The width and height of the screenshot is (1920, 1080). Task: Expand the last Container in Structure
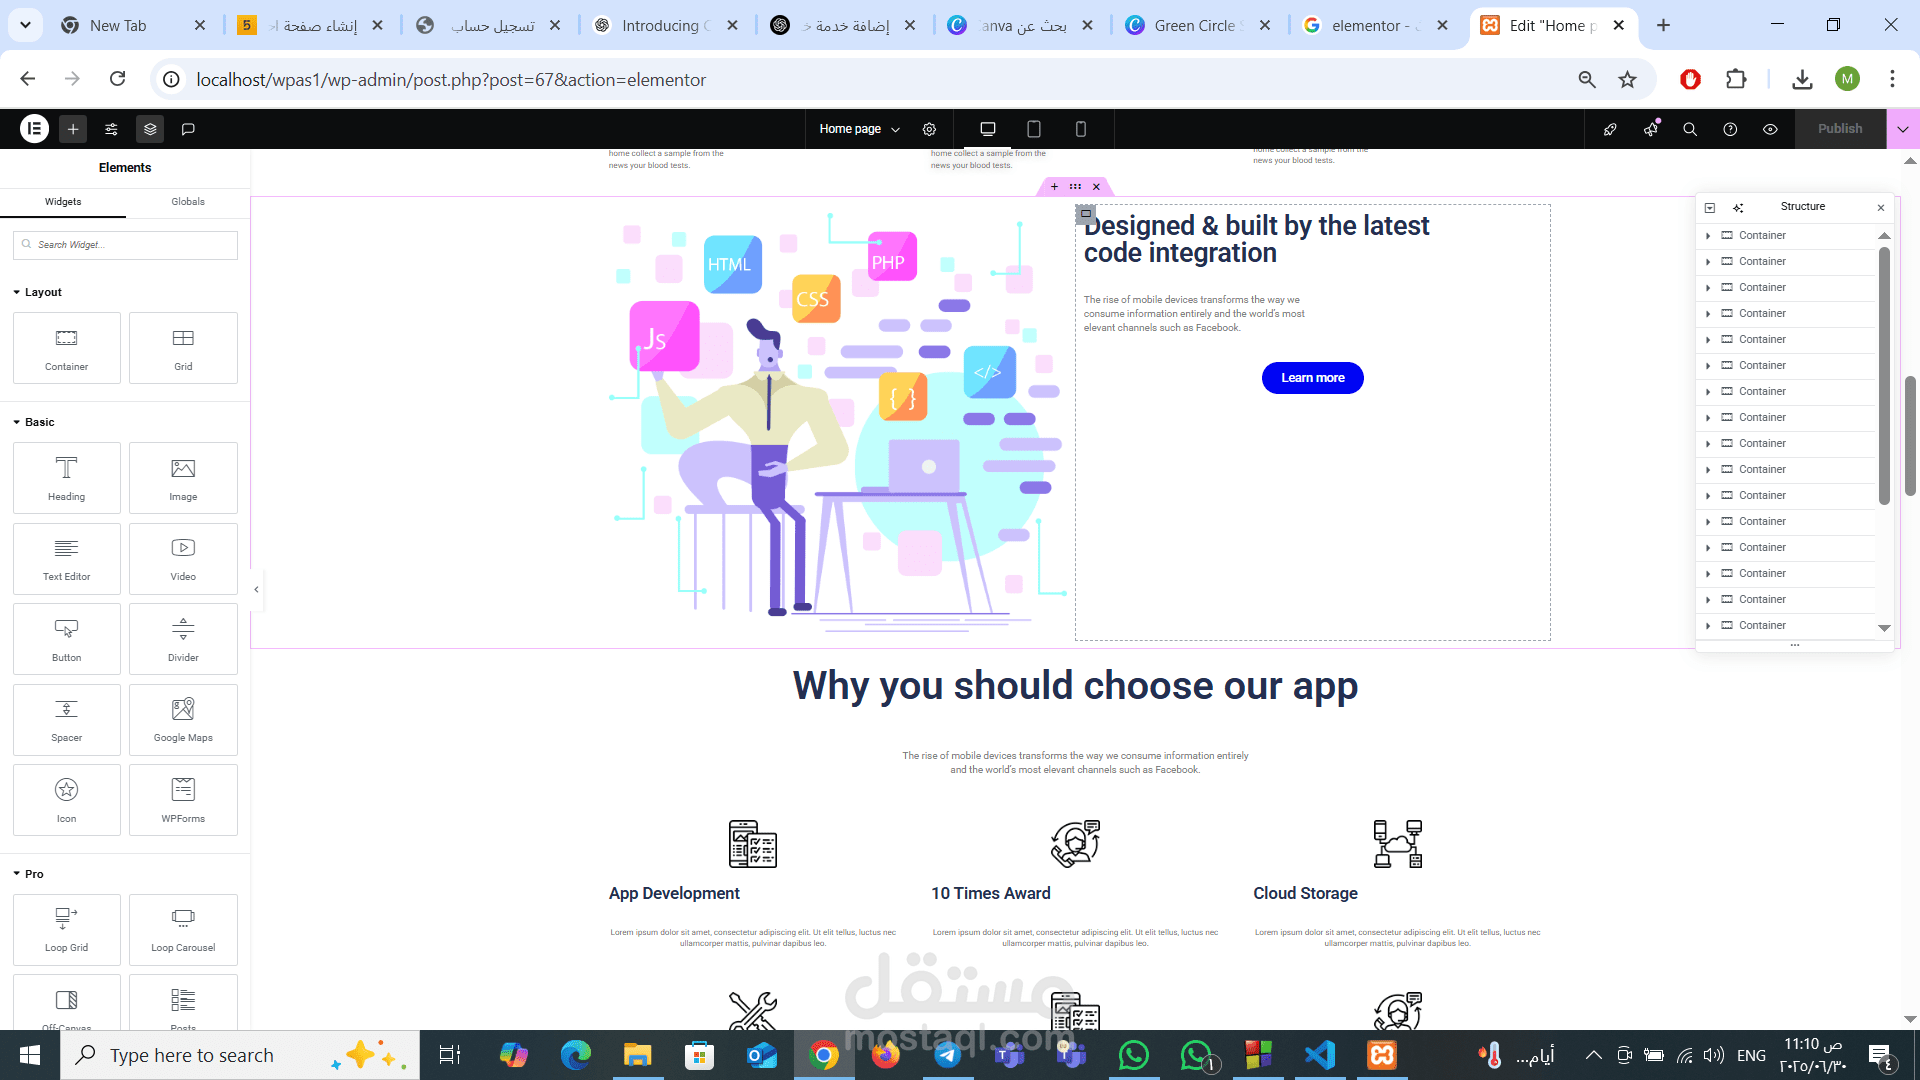tap(1708, 626)
